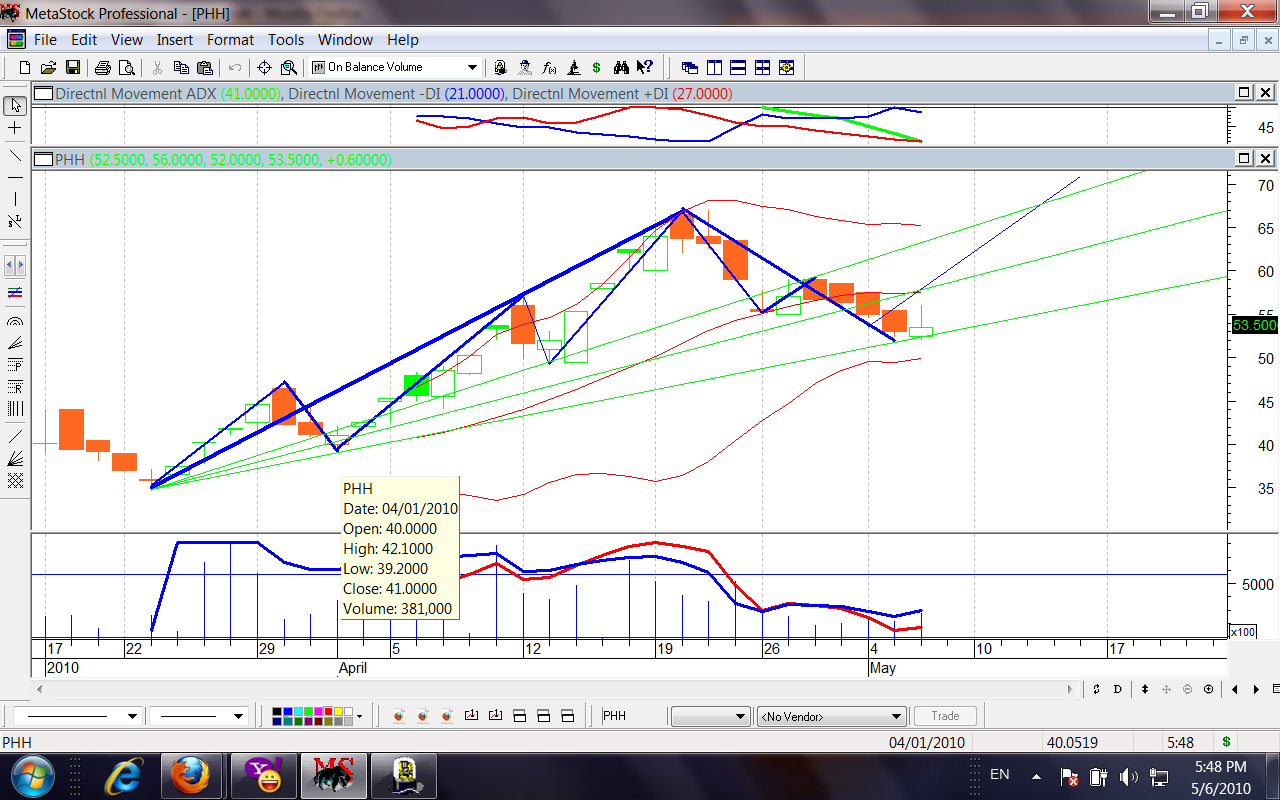This screenshot has height=800, width=1280.
Task: Open the No Vendor dropdown
Action: (x=832, y=716)
